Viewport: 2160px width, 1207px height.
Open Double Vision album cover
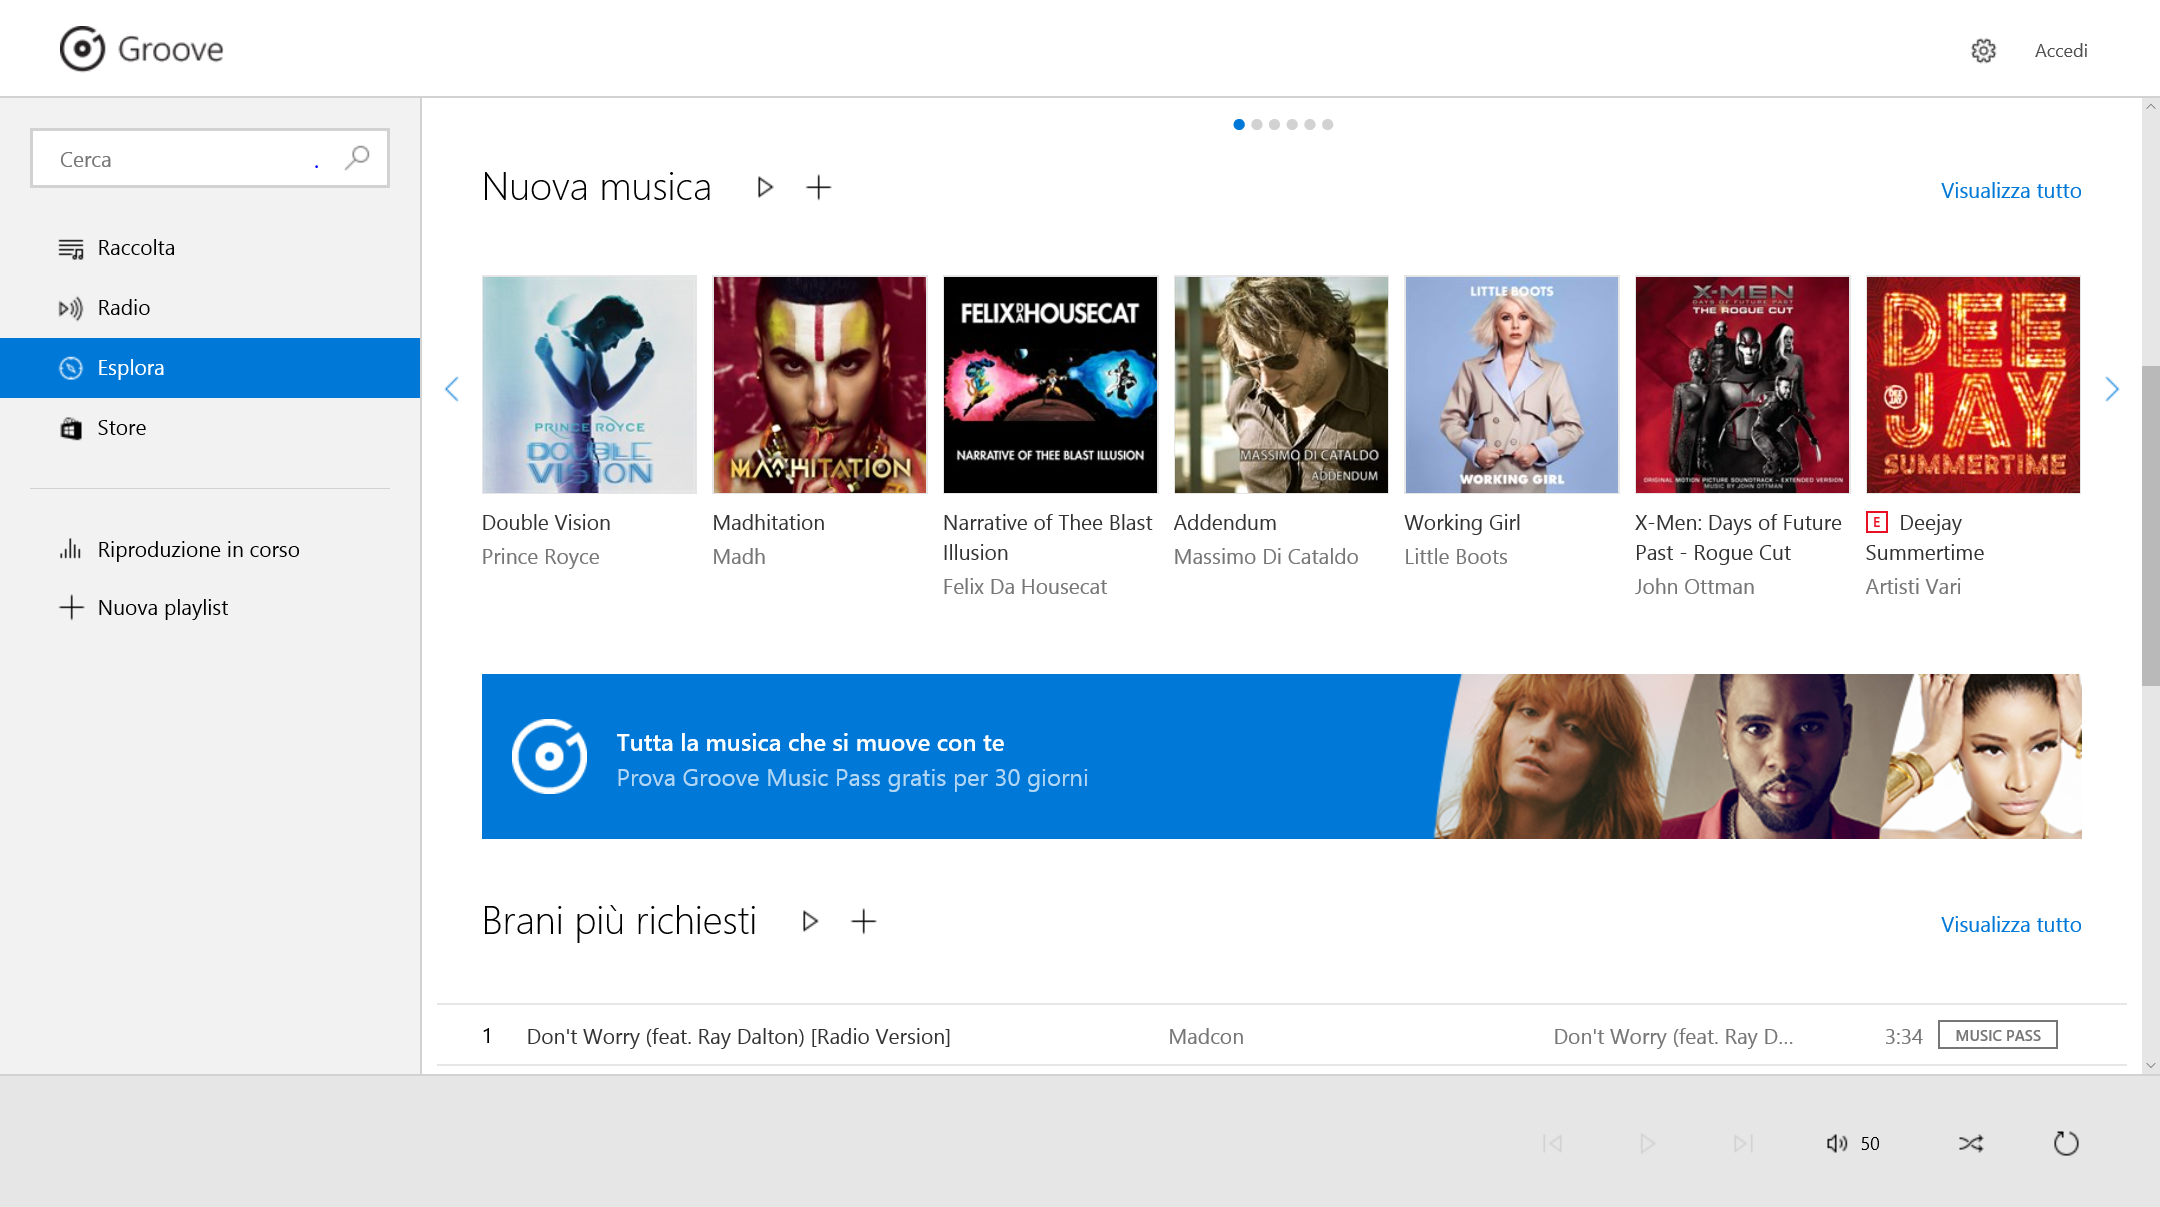(x=589, y=385)
